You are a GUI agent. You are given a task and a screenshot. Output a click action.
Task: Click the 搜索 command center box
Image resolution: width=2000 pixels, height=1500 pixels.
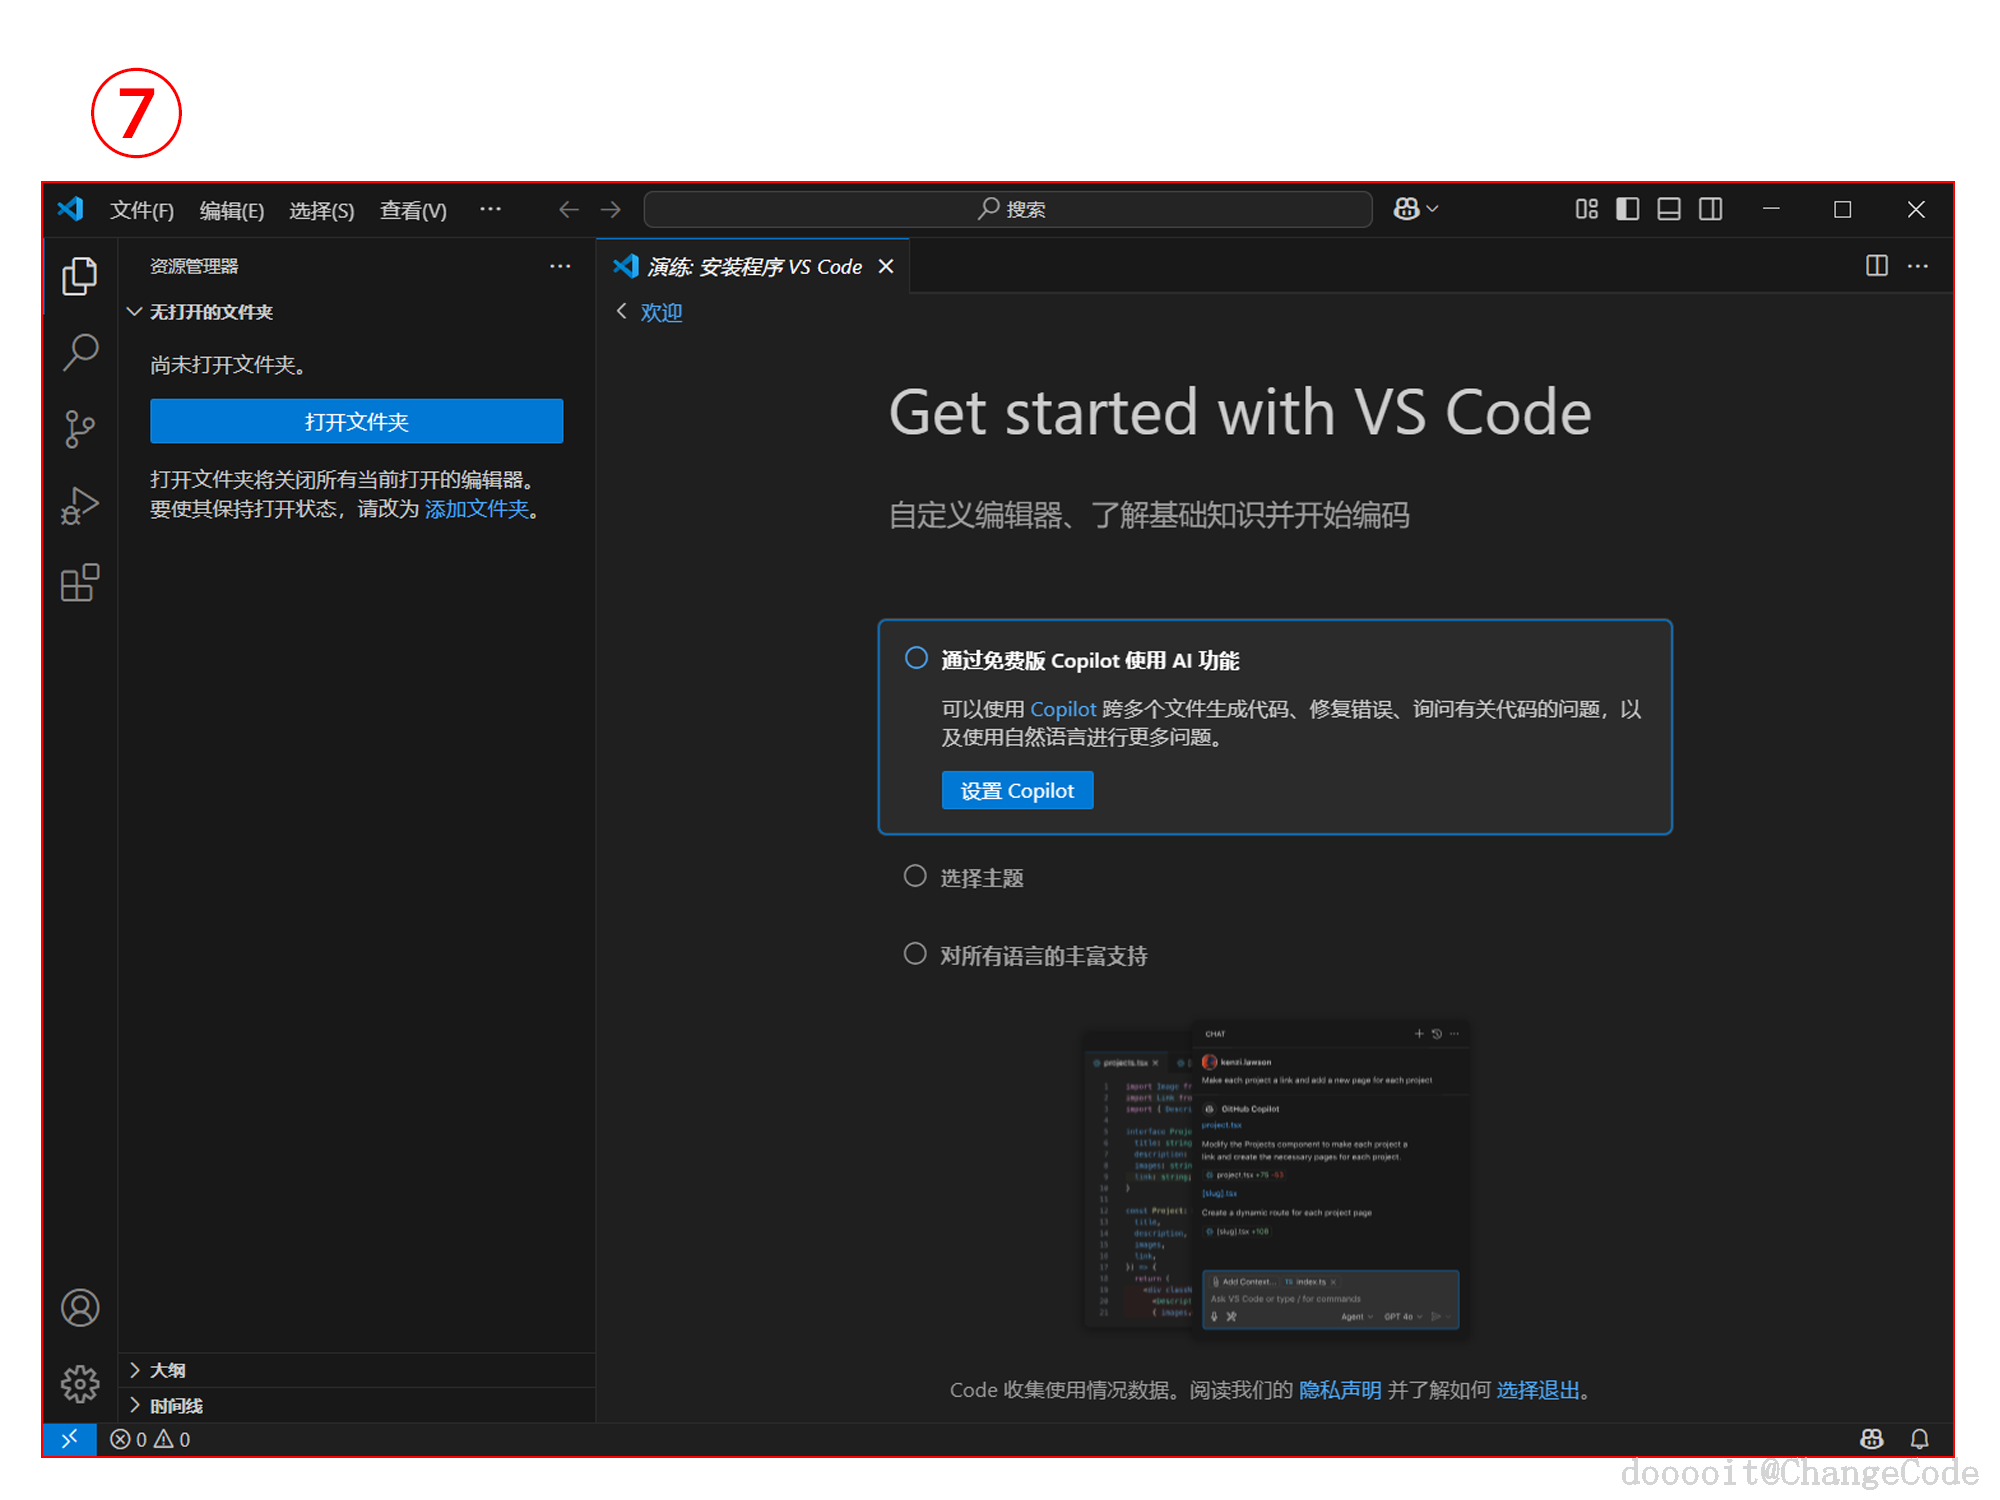1008,209
